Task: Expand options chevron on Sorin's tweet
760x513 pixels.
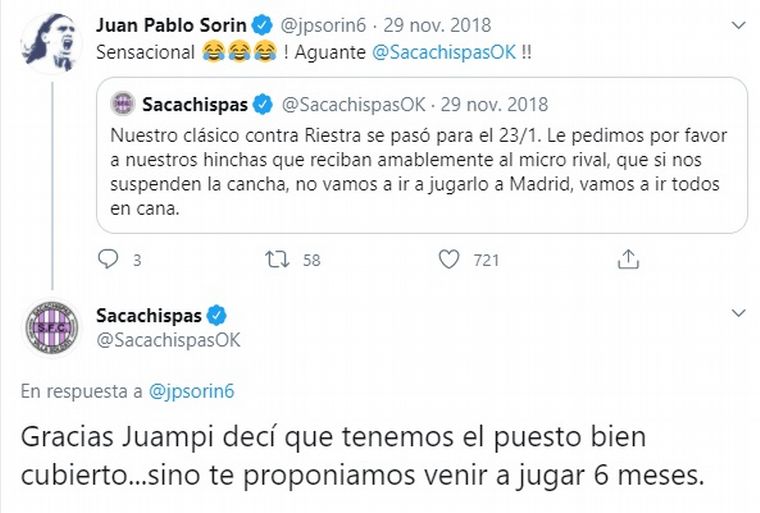Action: click(x=738, y=25)
